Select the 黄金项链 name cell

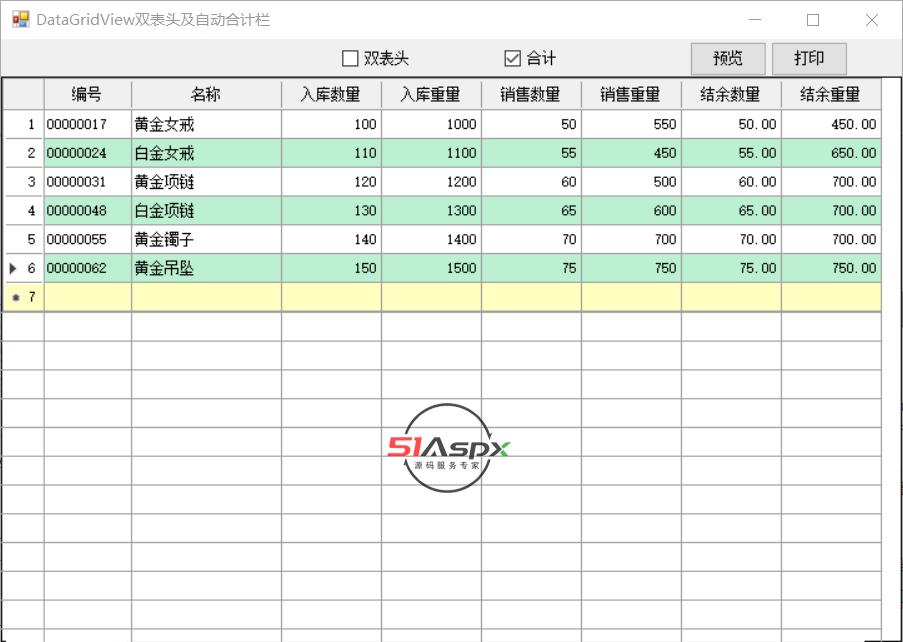click(x=206, y=182)
